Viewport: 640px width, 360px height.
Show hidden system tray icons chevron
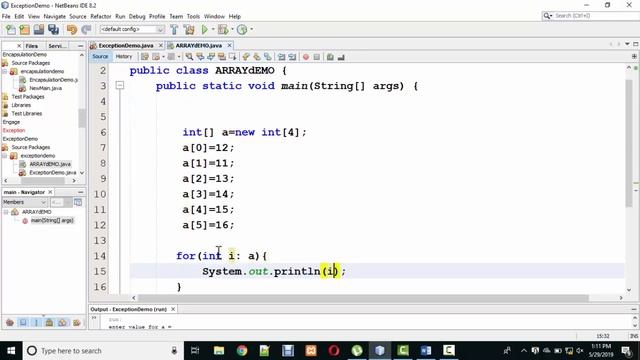(x=524, y=350)
